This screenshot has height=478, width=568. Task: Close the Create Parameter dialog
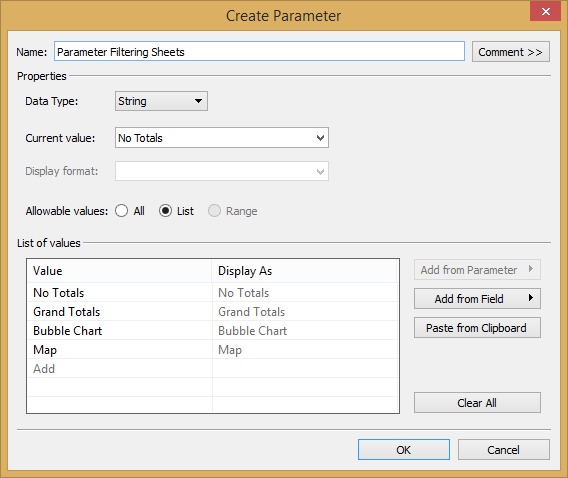pos(545,11)
